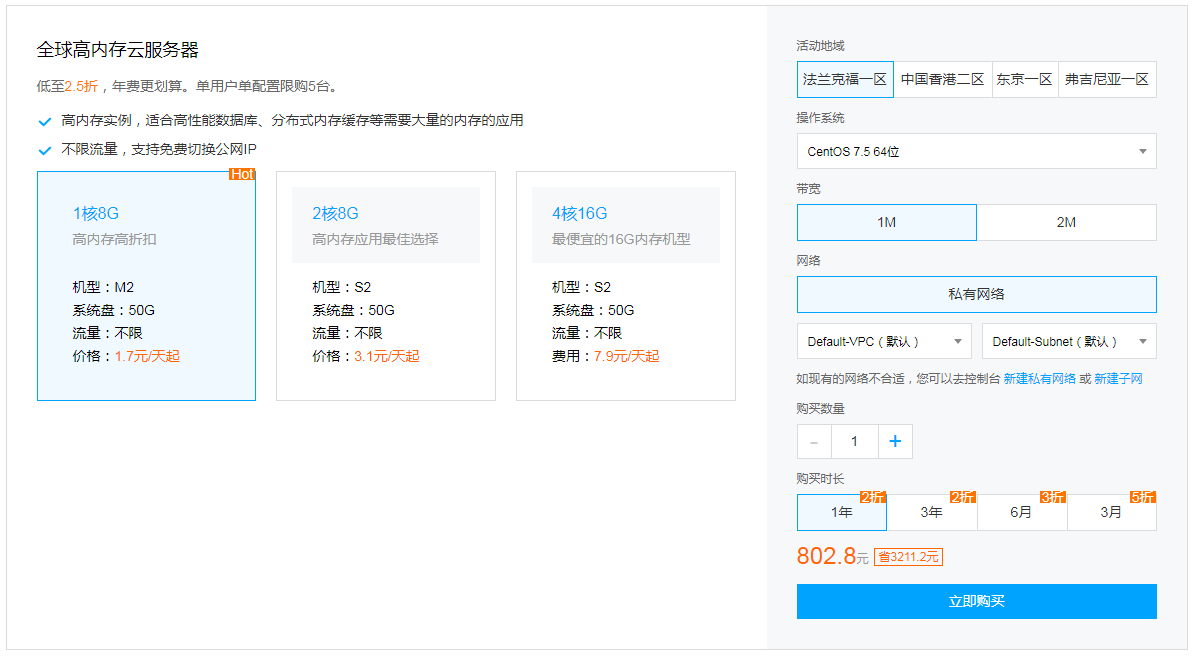Choose the 4核16G server plan card
1195x656 pixels.
(x=625, y=286)
